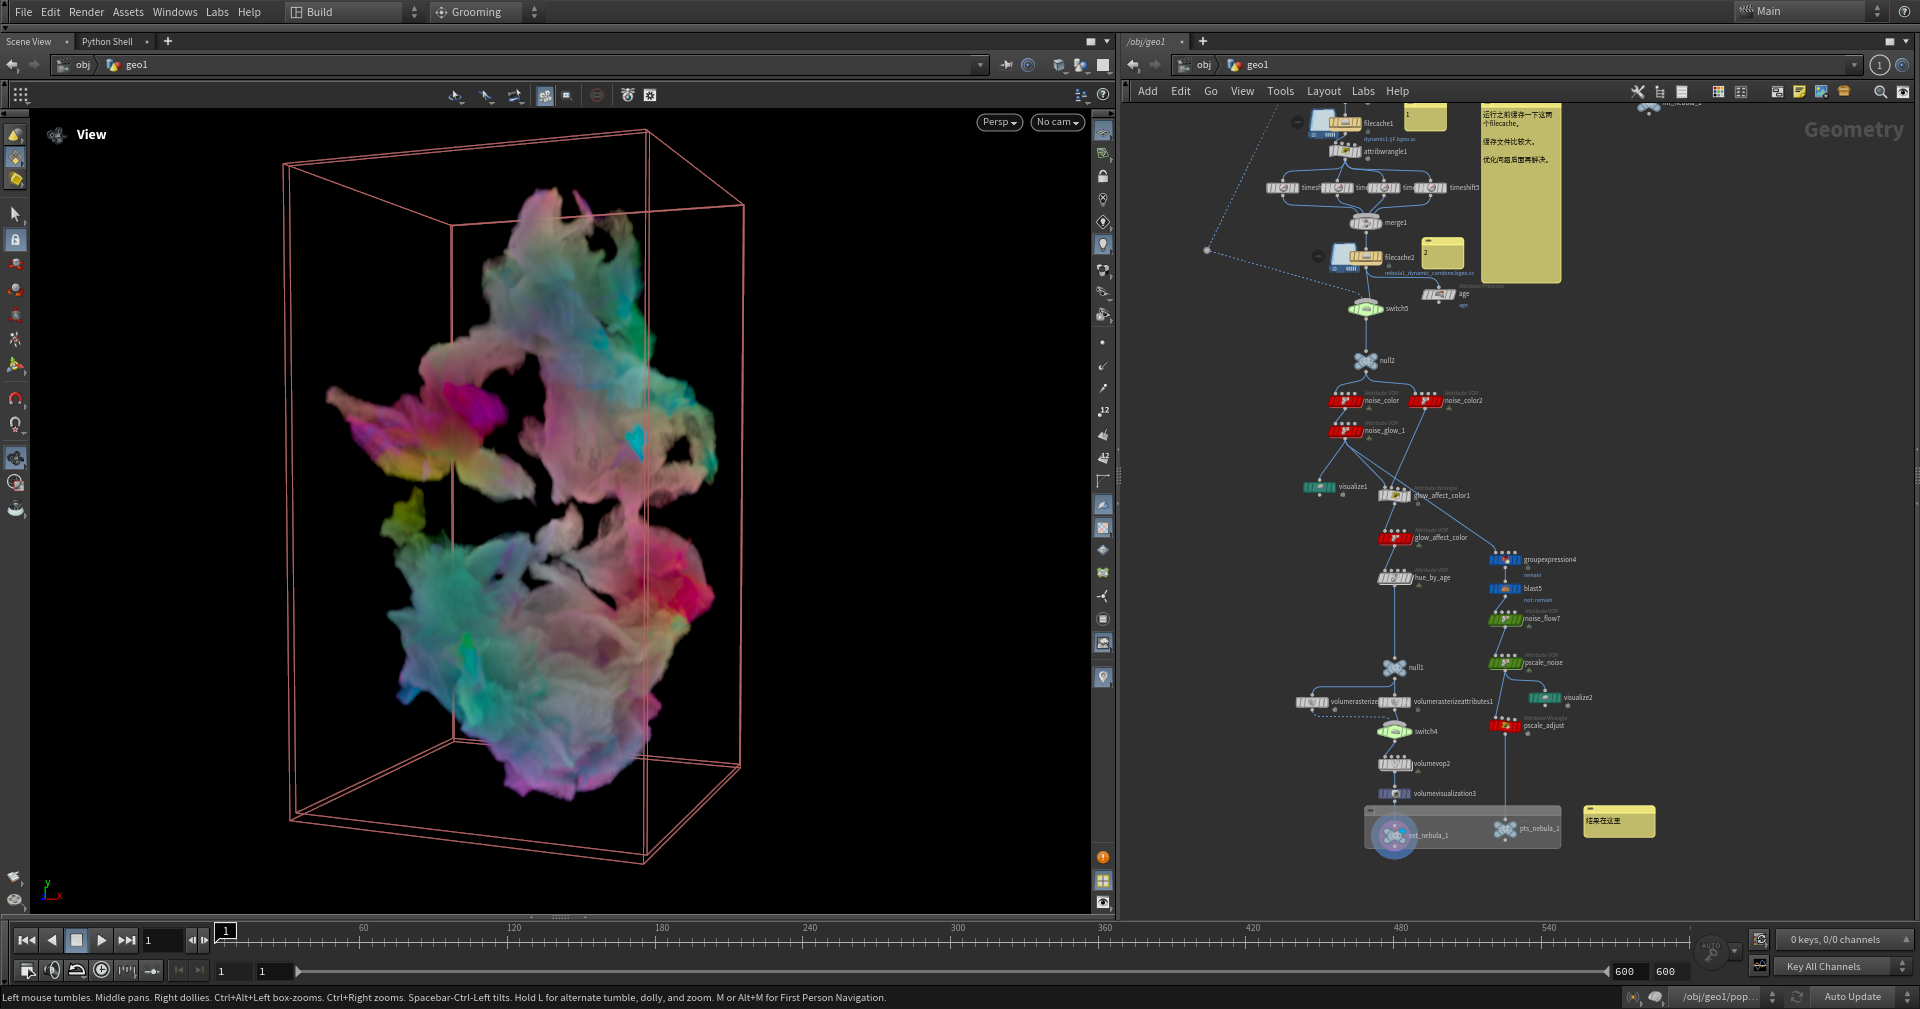Toggle audio in the playbar
1920x1009 pixels.
52,970
